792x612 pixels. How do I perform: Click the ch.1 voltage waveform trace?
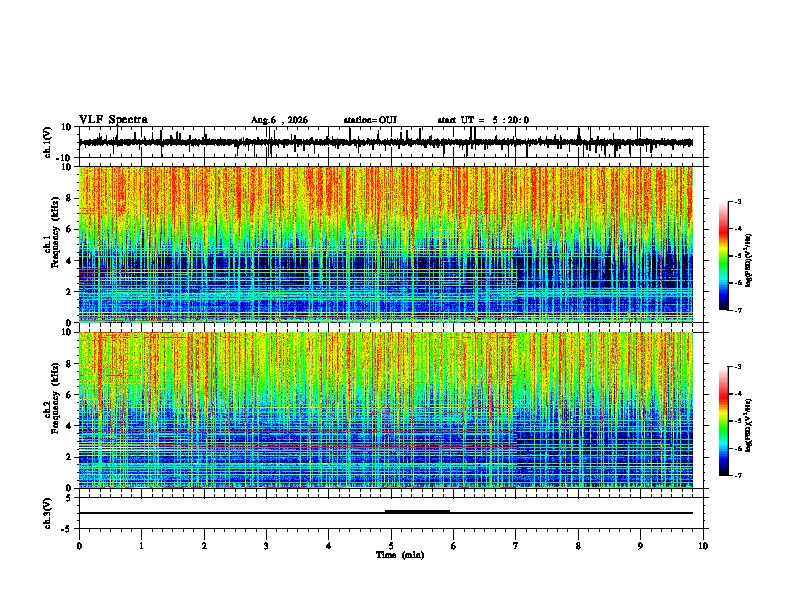pyautogui.click(x=386, y=142)
